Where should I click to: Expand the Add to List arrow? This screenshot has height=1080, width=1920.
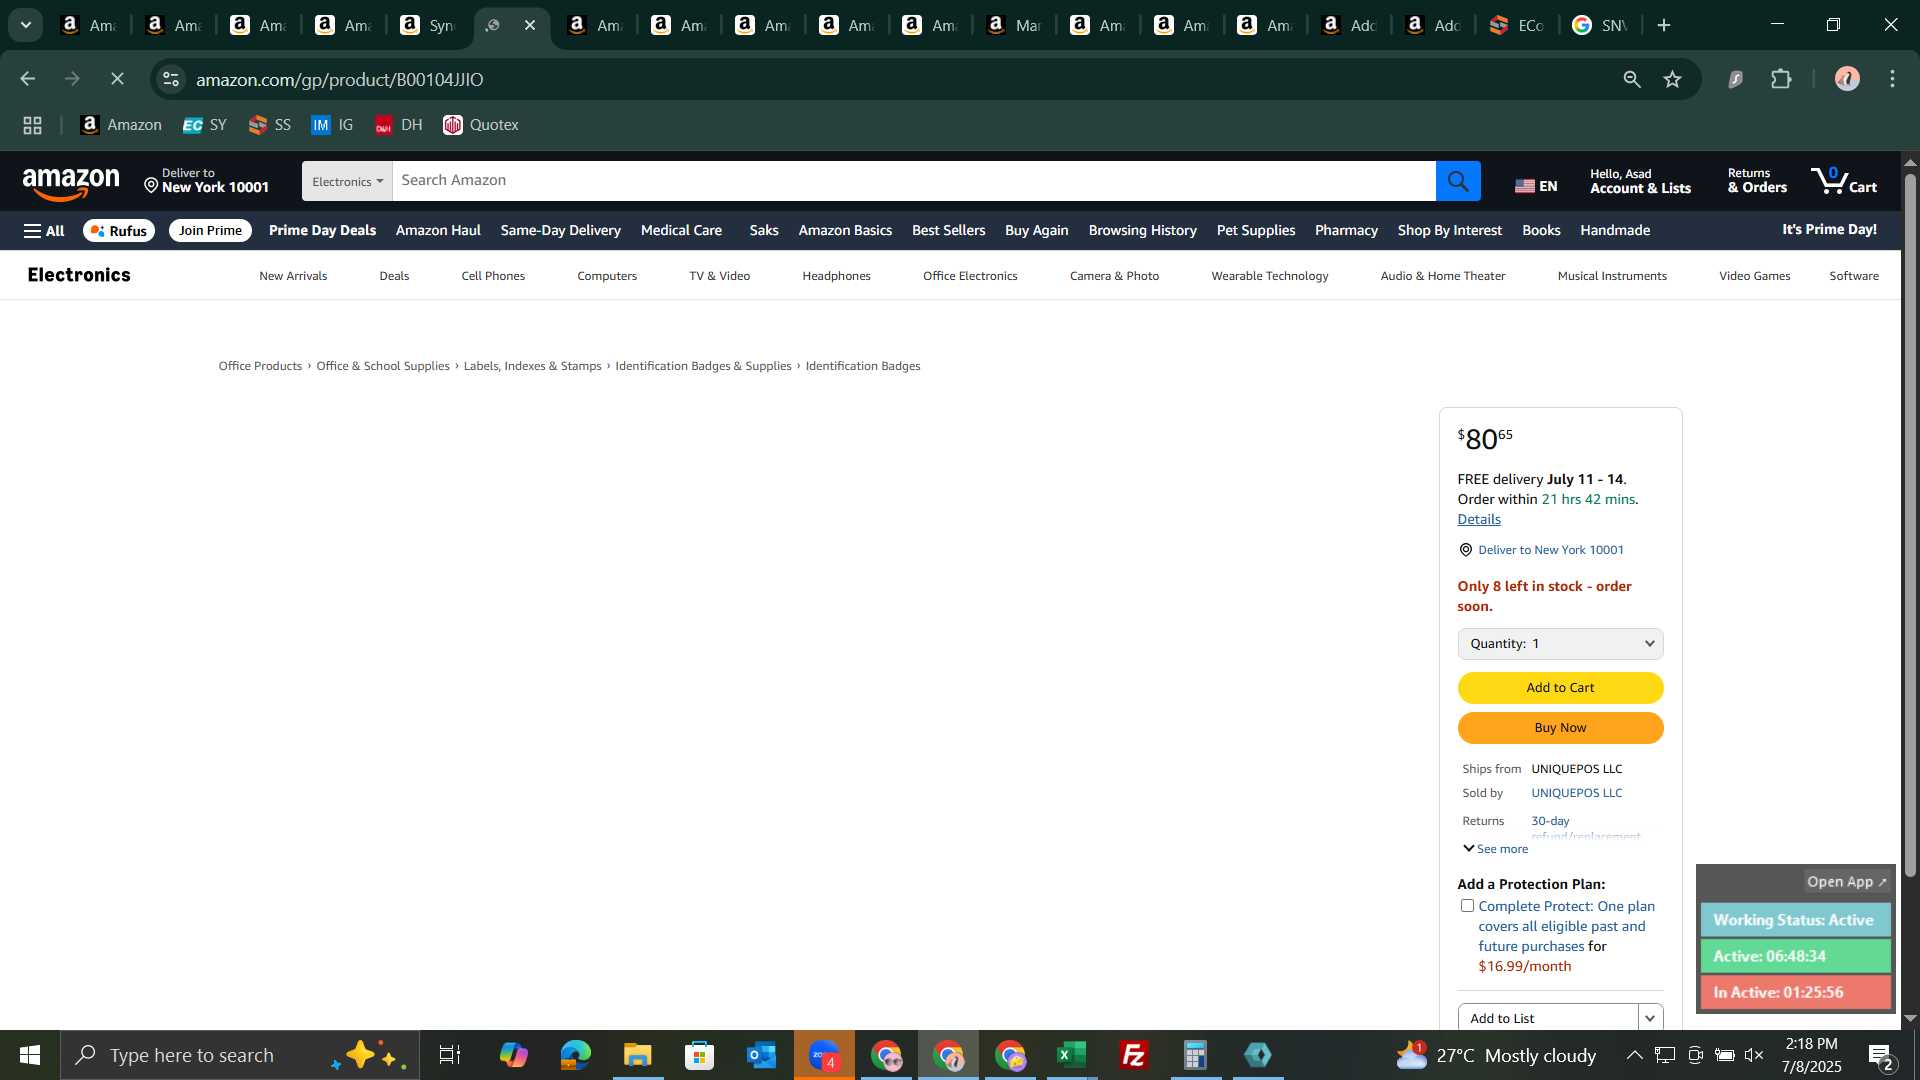(1650, 1018)
